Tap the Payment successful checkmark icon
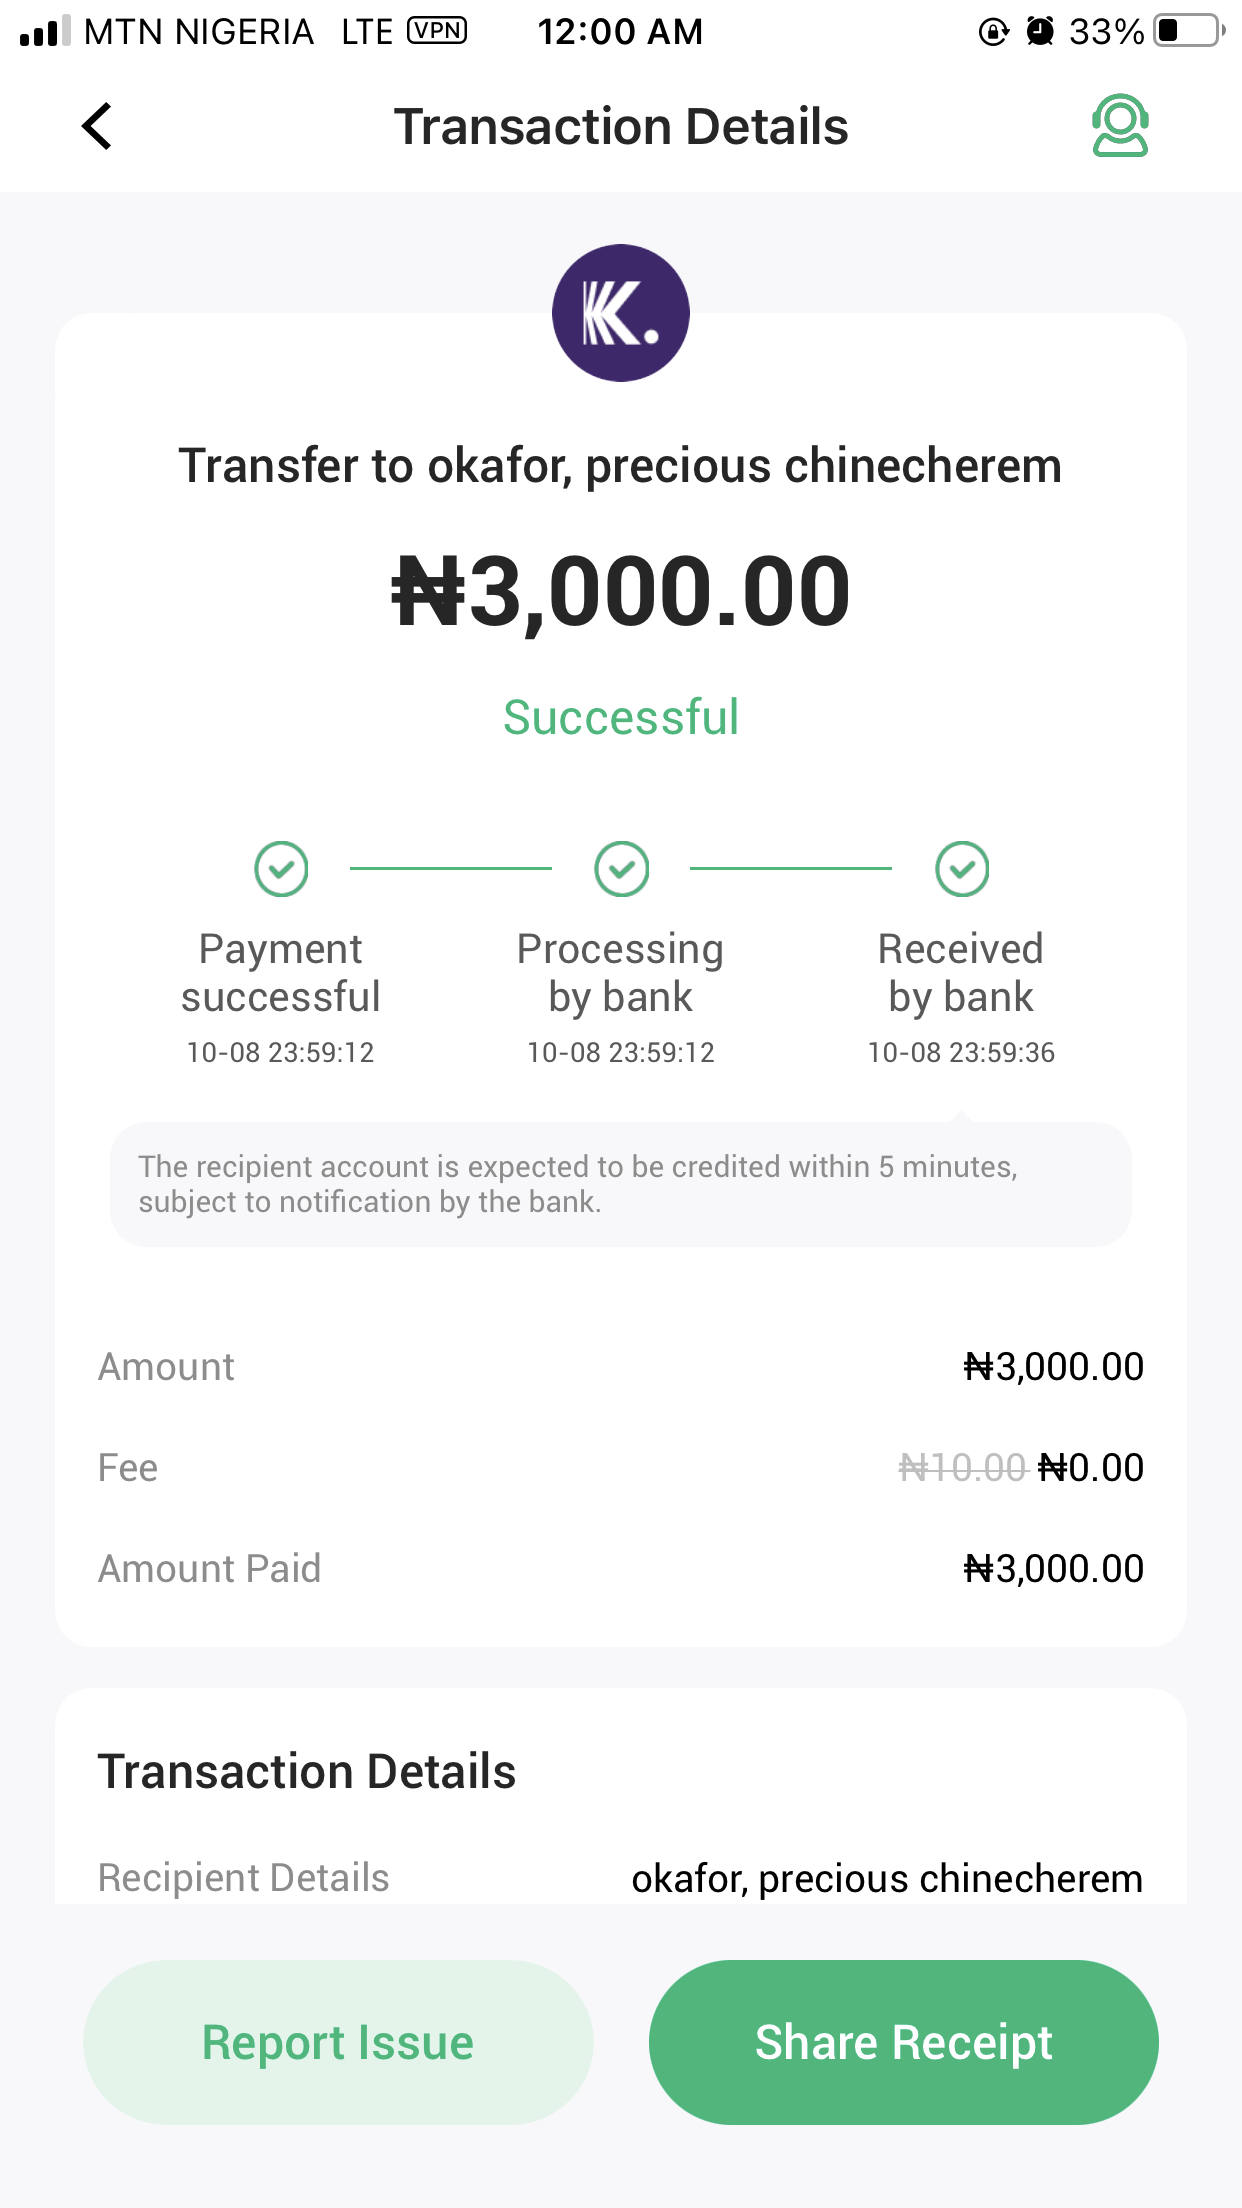Screen dimensions: 1242x2208 coord(281,869)
